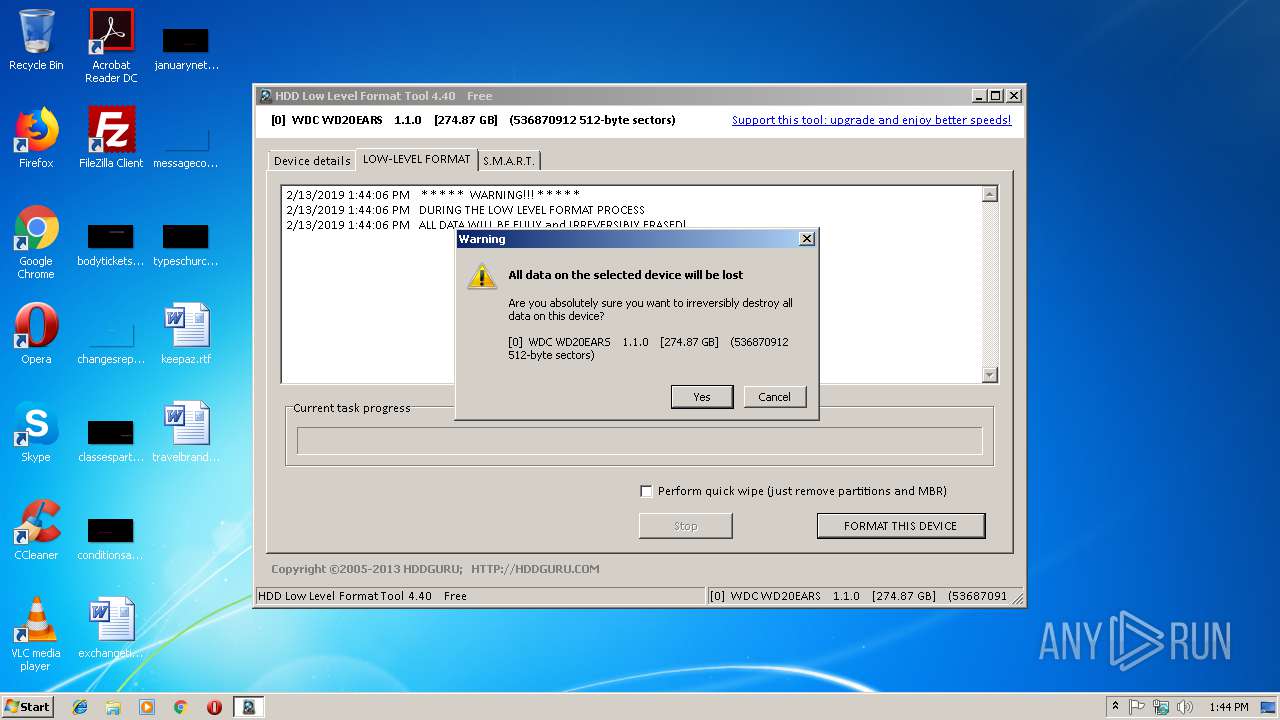The height and width of the screenshot is (720, 1280).
Task: Click FORMAT THIS DEVICE button
Action: pos(901,526)
